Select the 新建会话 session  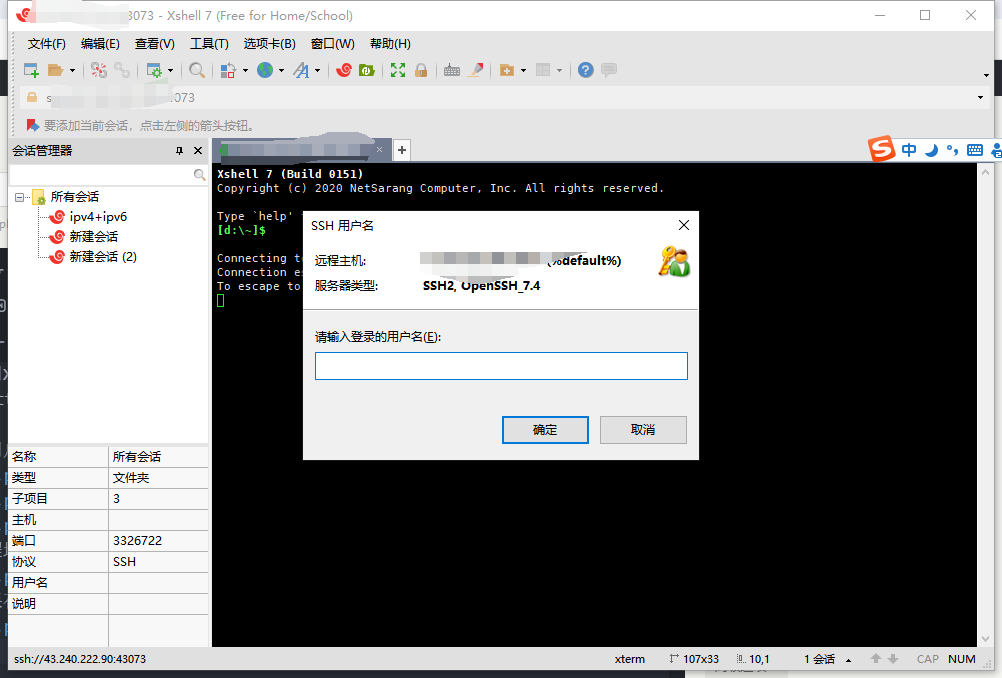point(94,236)
